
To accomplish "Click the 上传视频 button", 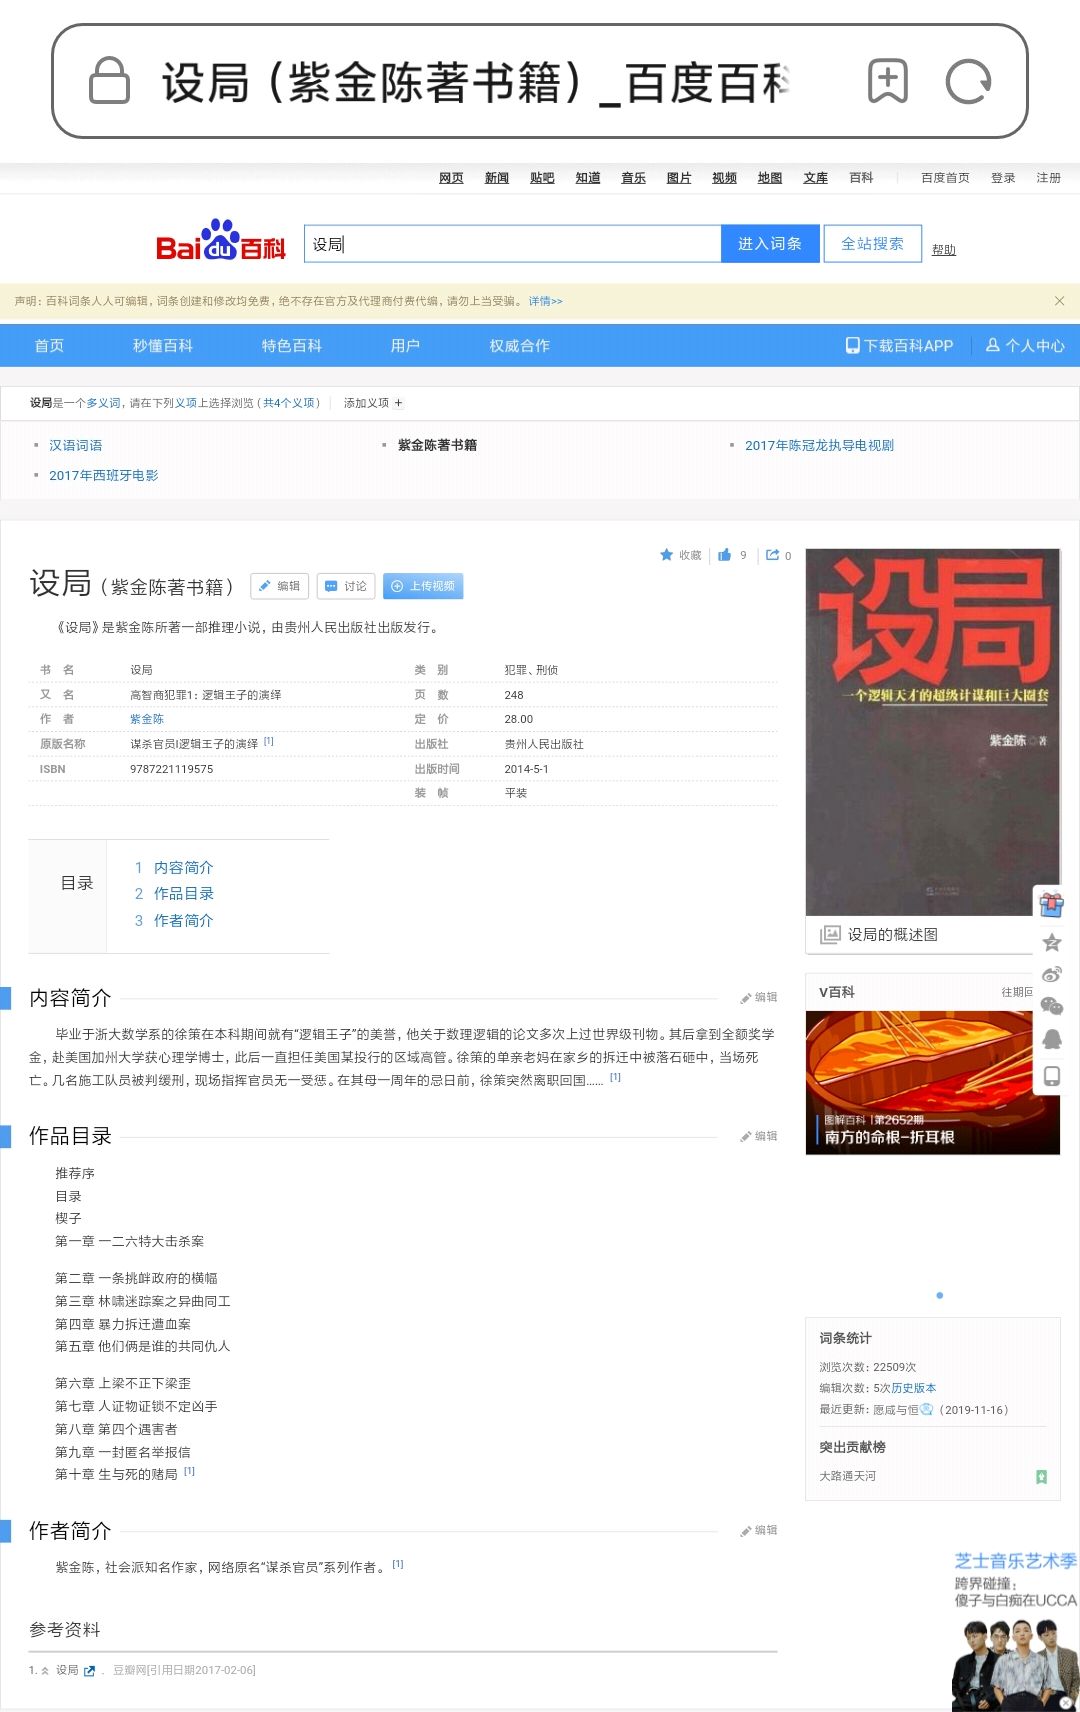I will 423,586.
